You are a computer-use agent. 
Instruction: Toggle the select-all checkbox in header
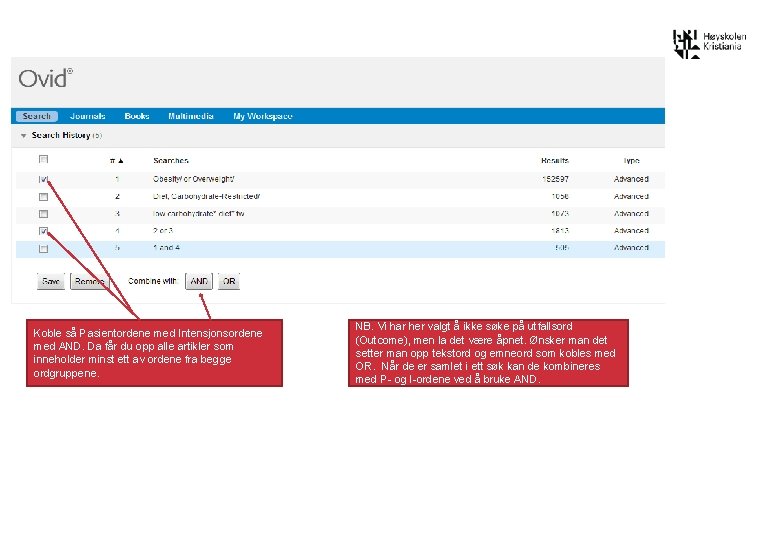(x=43, y=159)
